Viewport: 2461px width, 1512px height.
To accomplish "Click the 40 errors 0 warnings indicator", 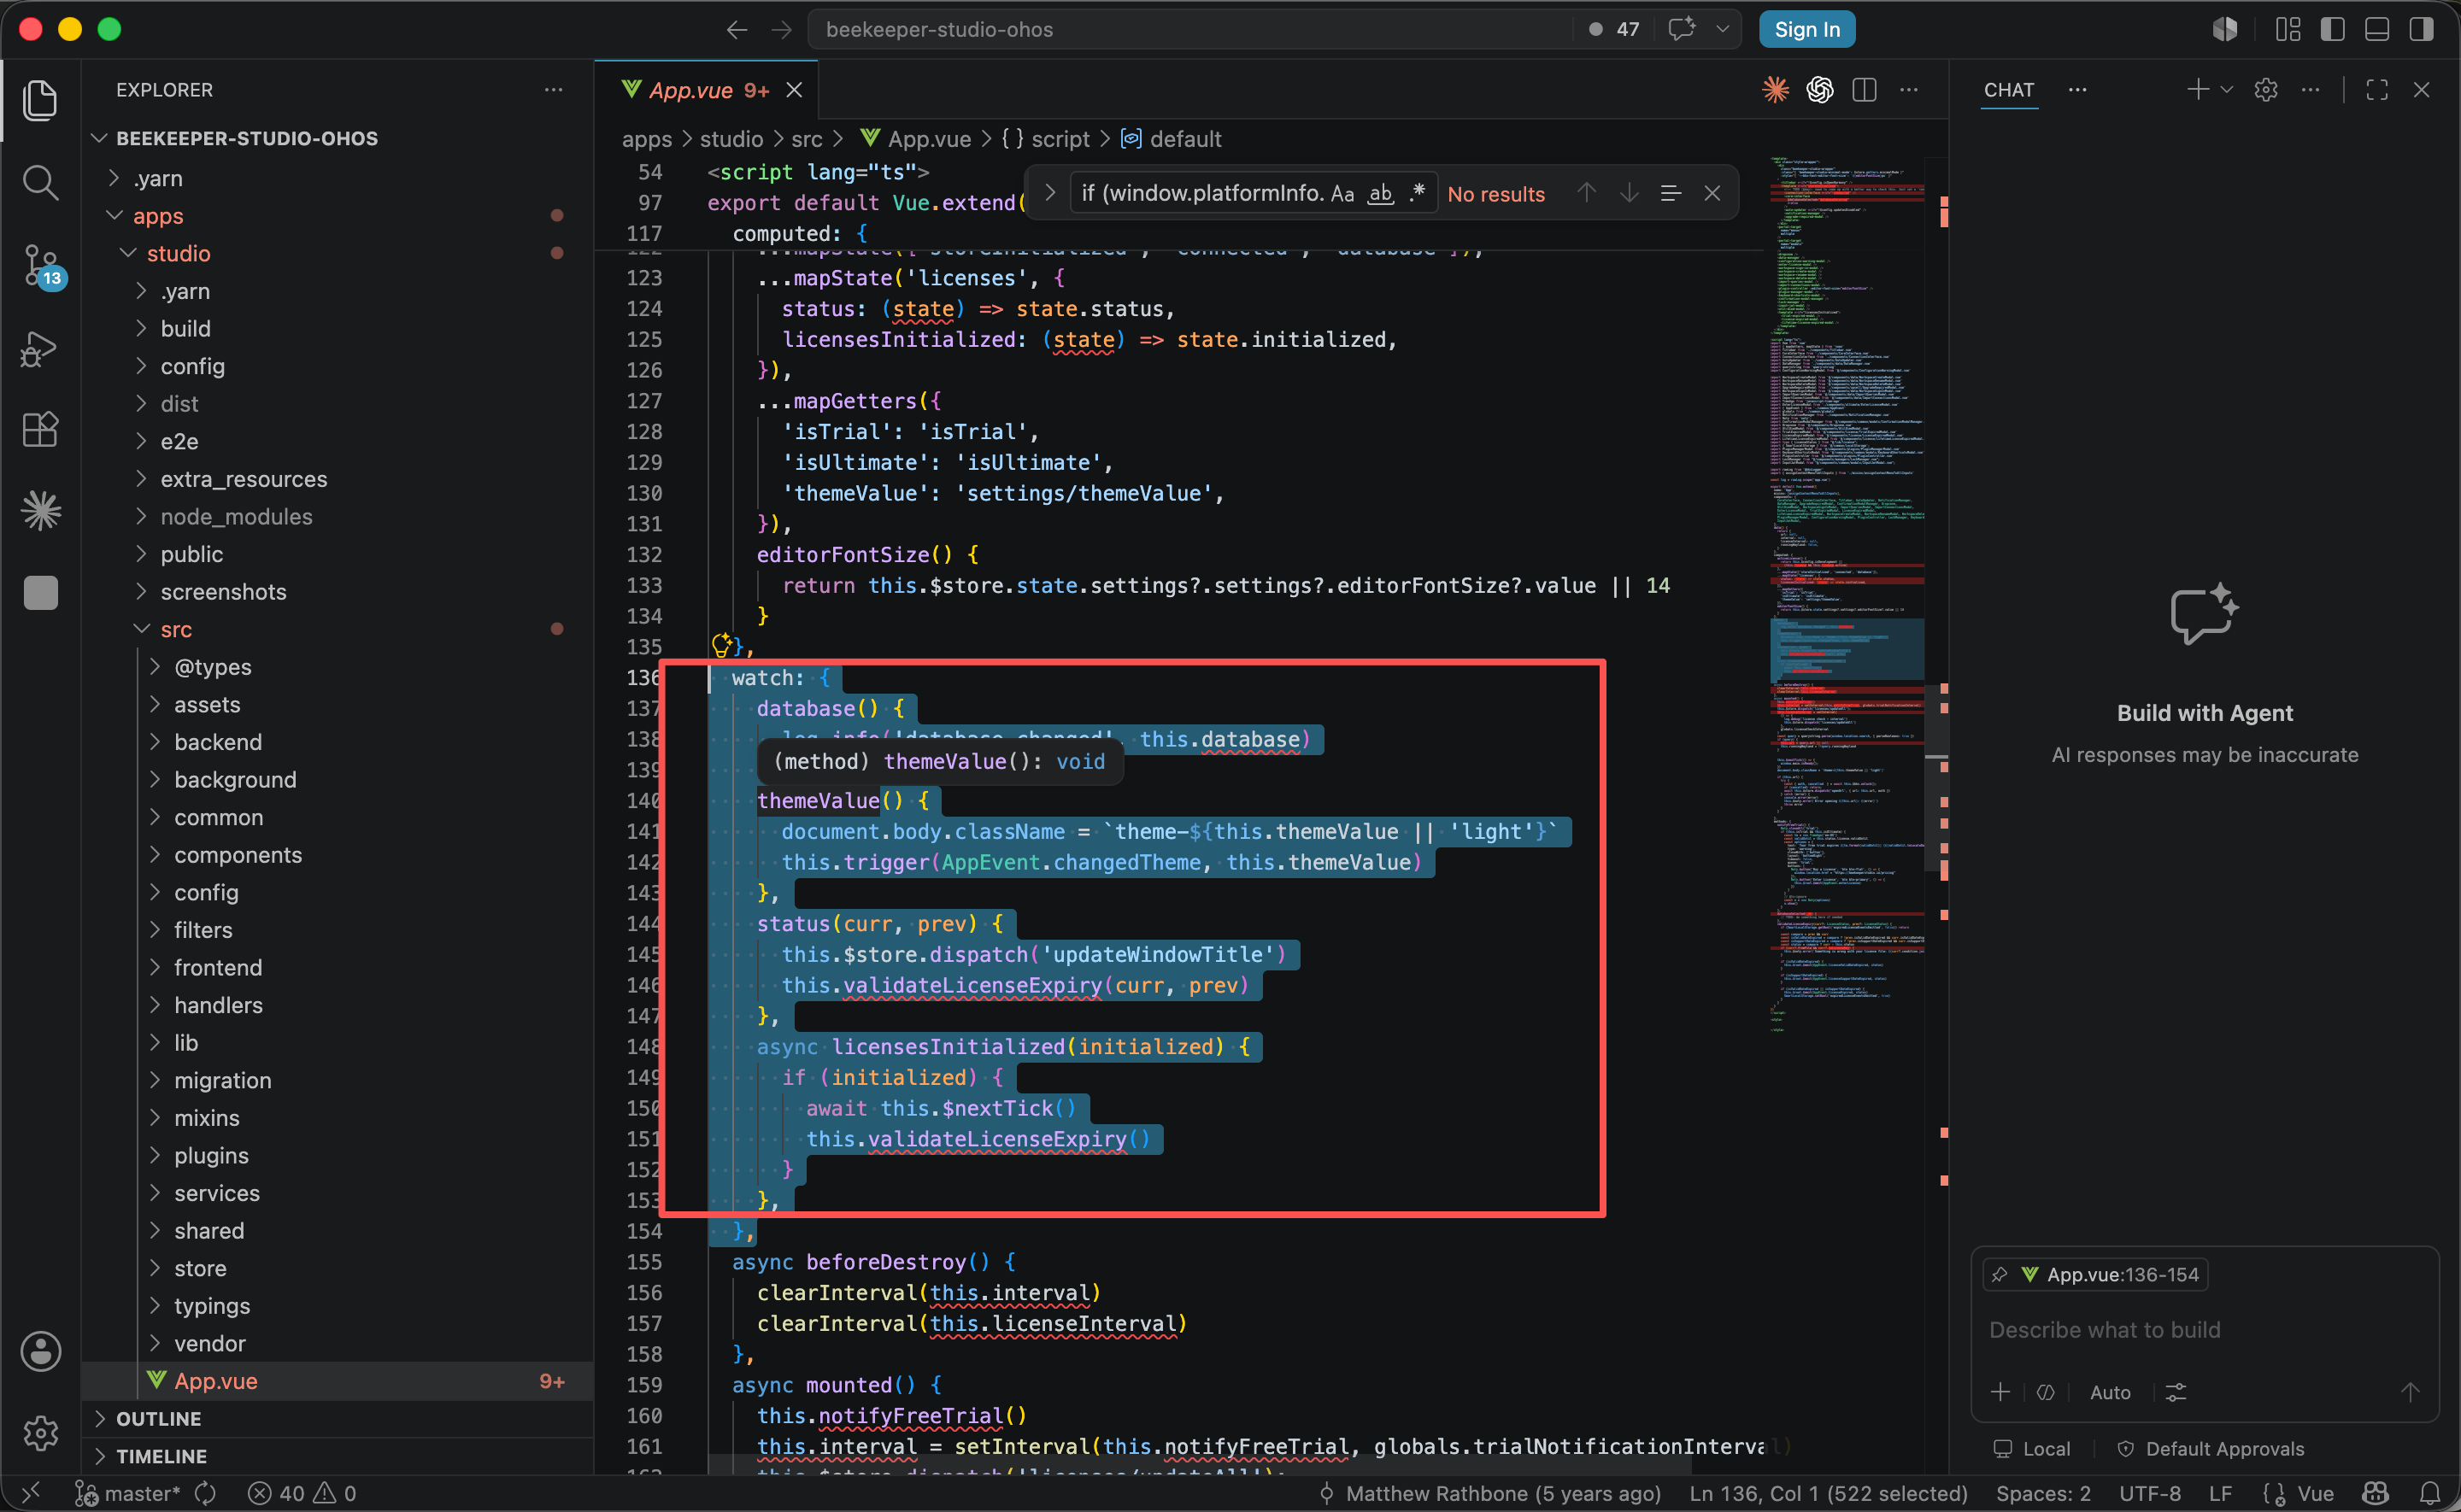I will tap(302, 1493).
